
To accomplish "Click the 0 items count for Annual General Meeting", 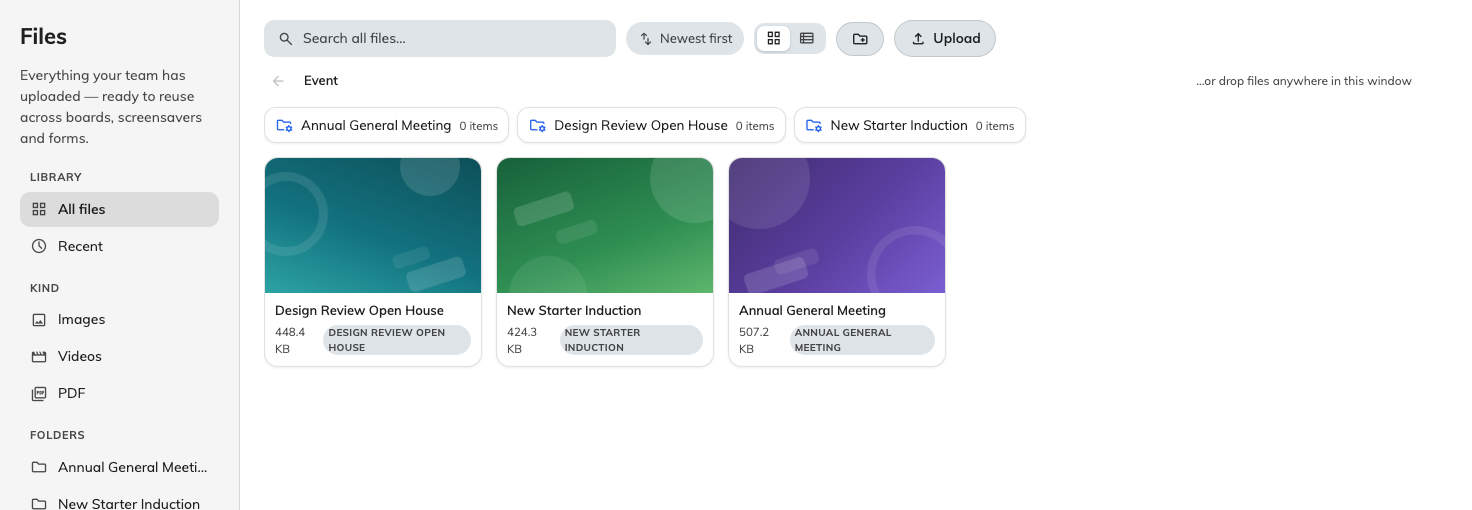I will (x=479, y=126).
